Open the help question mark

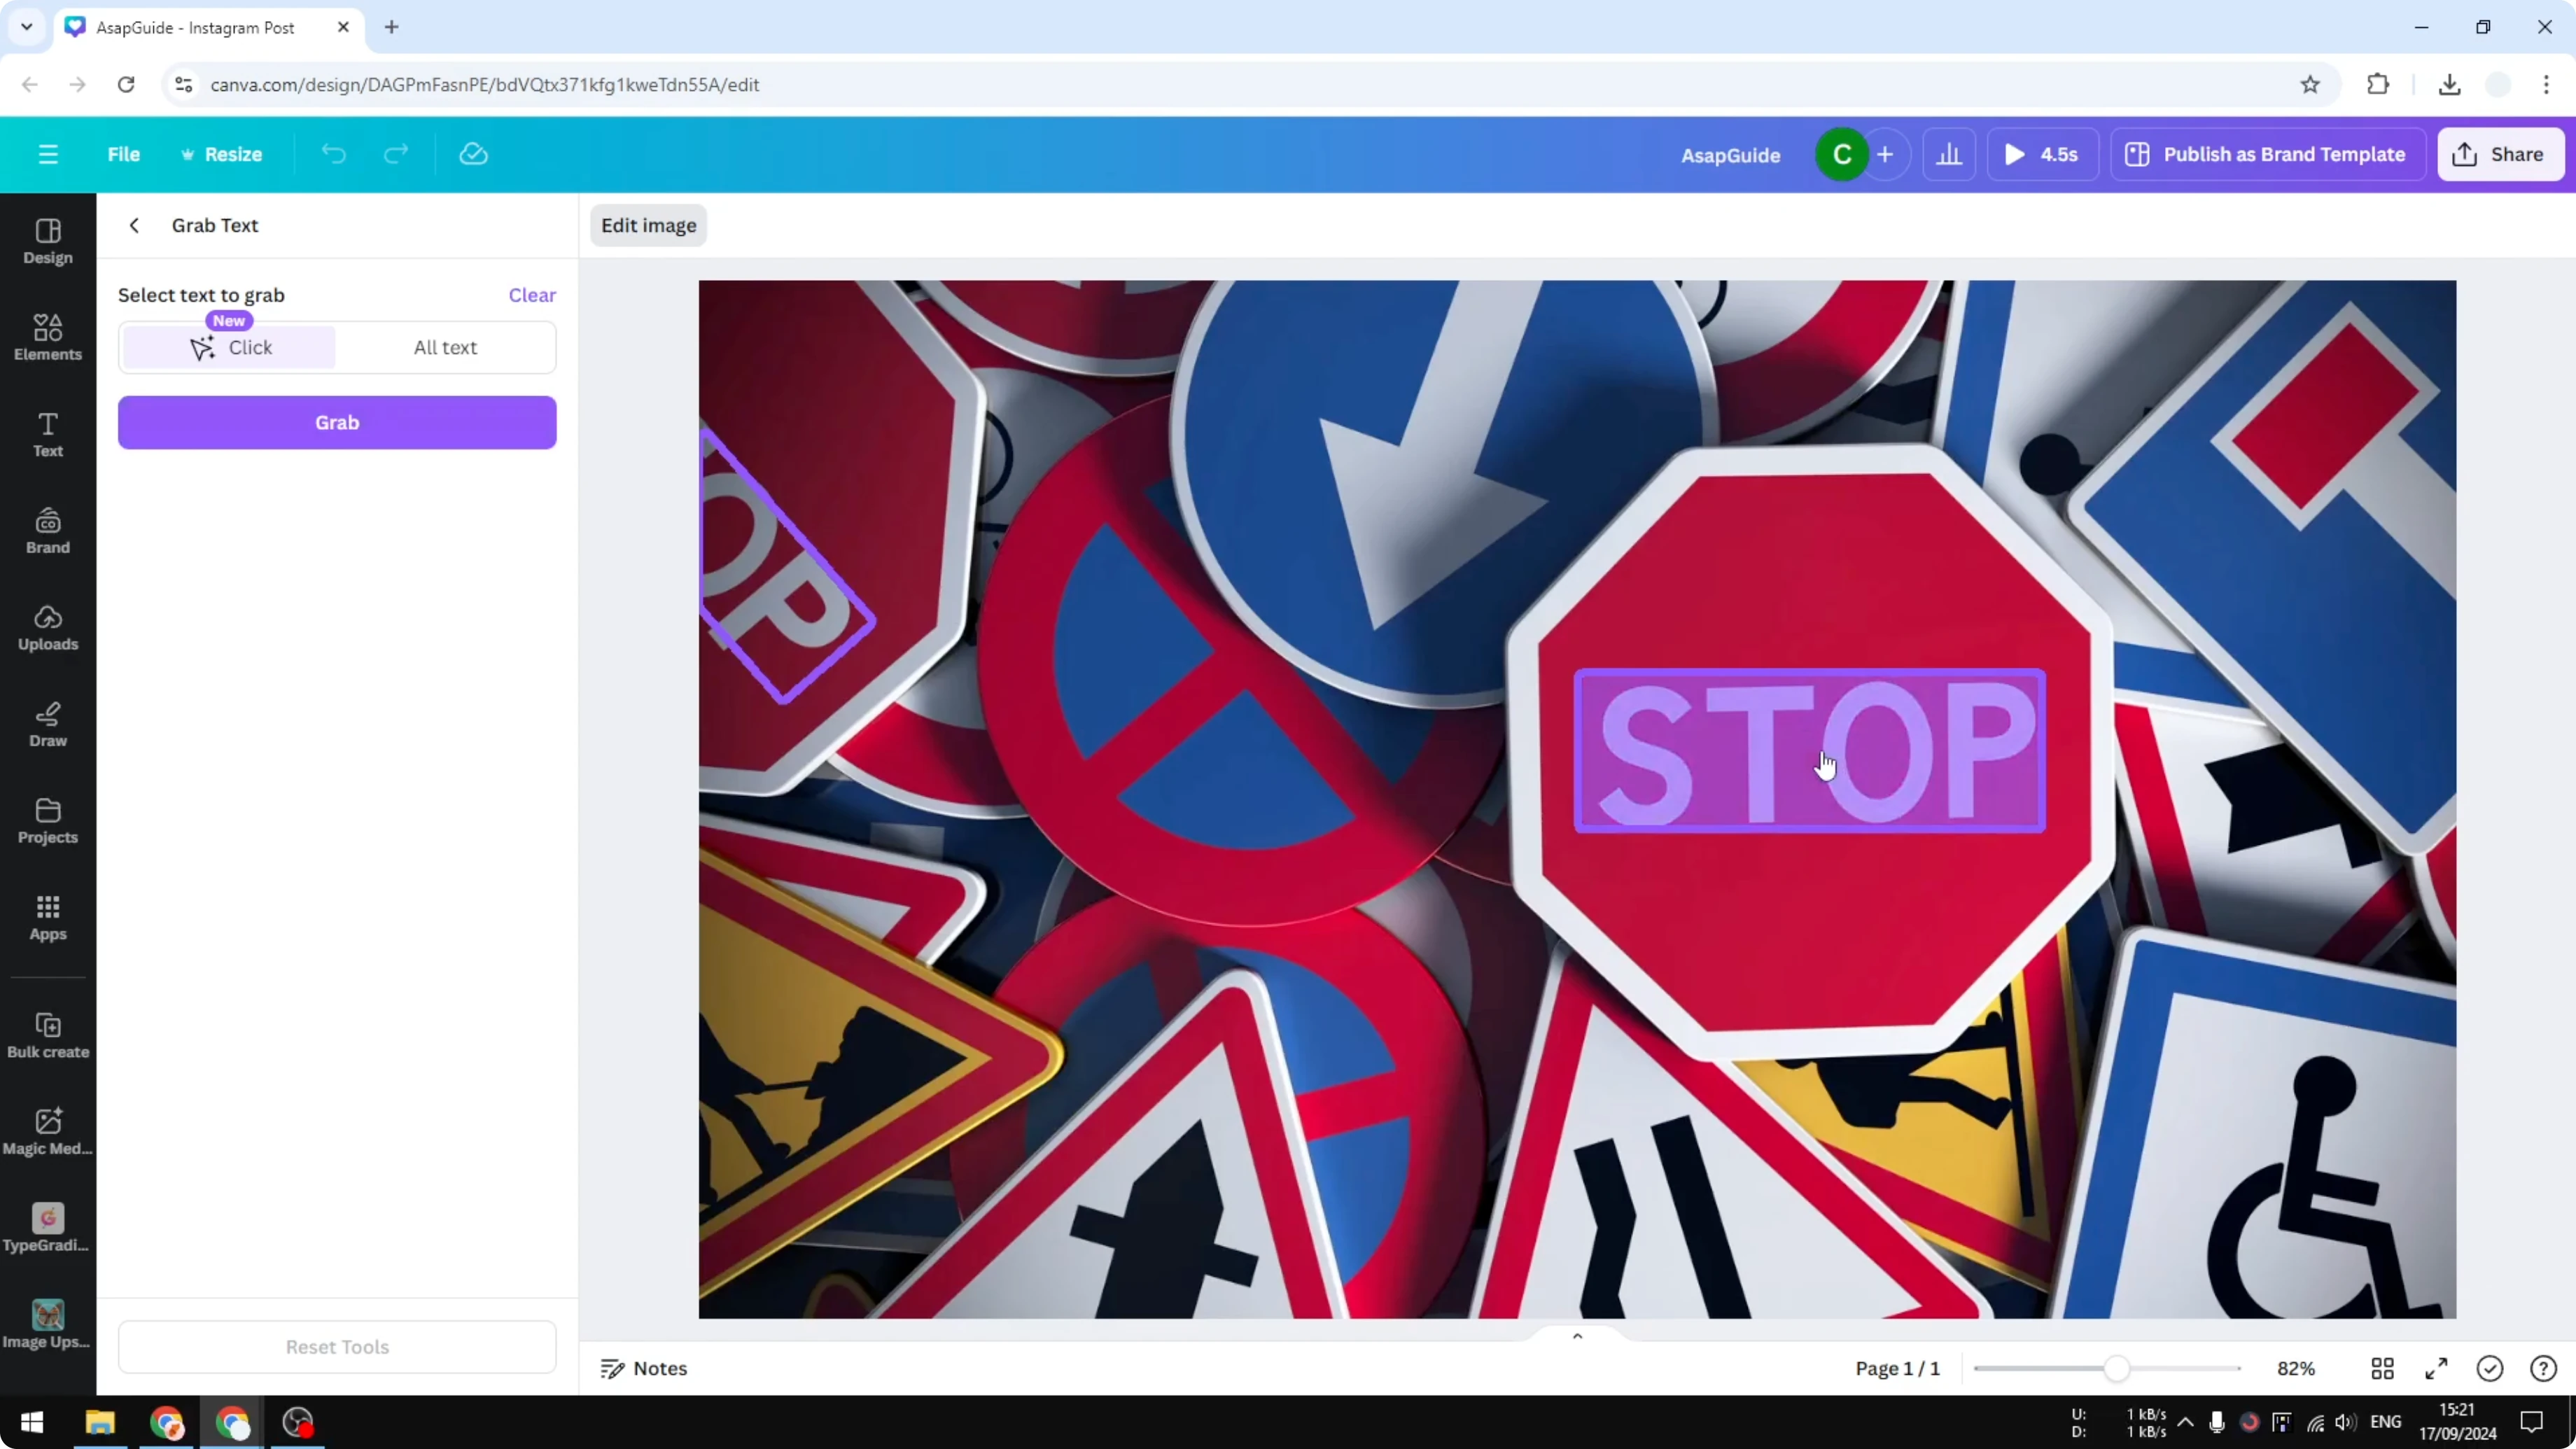[x=2543, y=1368]
